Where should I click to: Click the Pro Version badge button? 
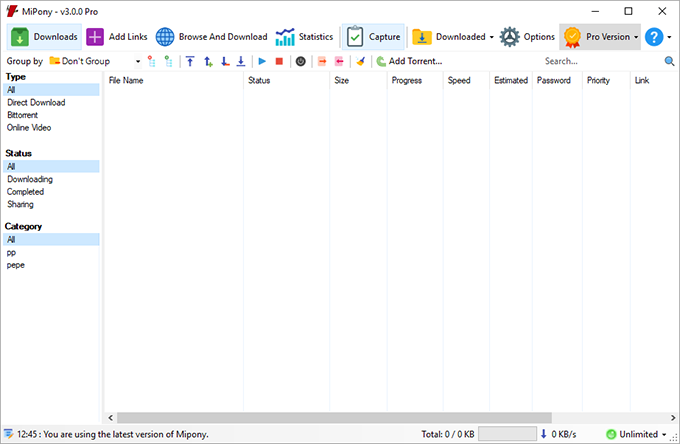click(596, 37)
